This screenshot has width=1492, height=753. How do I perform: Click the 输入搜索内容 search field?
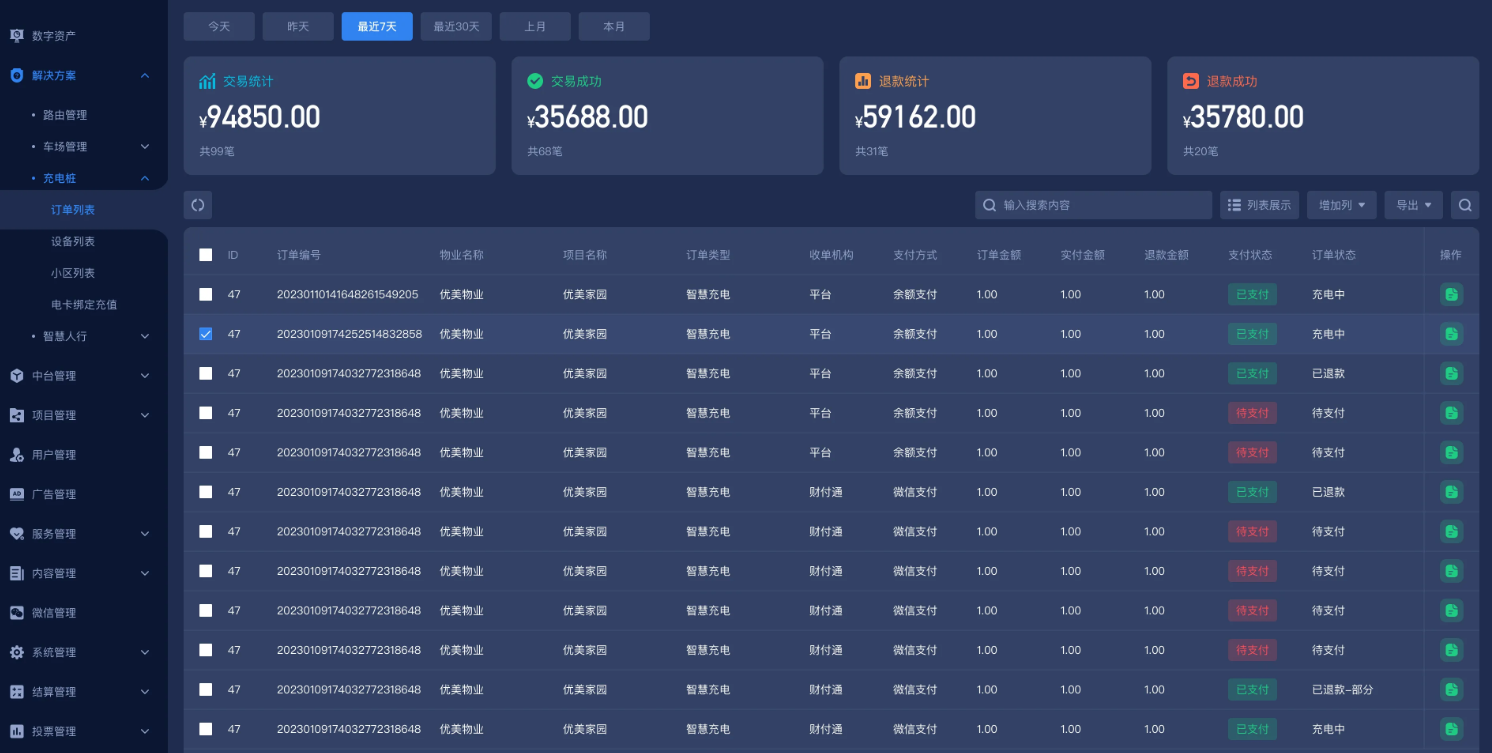(1100, 205)
